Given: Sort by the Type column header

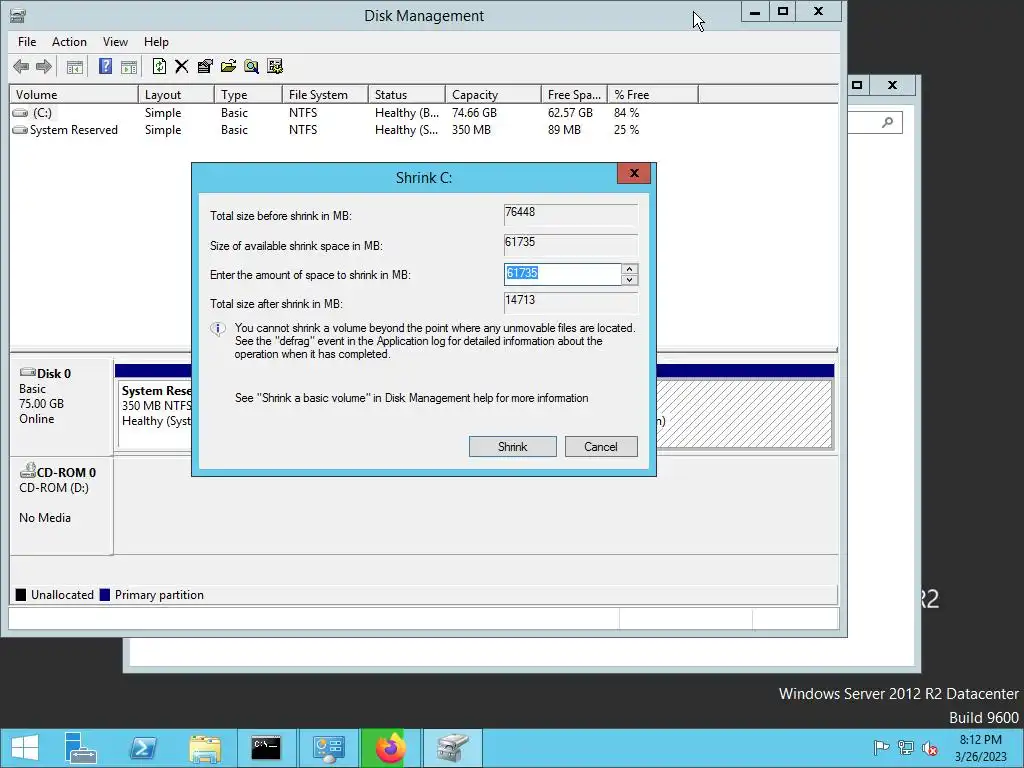Looking at the screenshot, I should 248,95.
